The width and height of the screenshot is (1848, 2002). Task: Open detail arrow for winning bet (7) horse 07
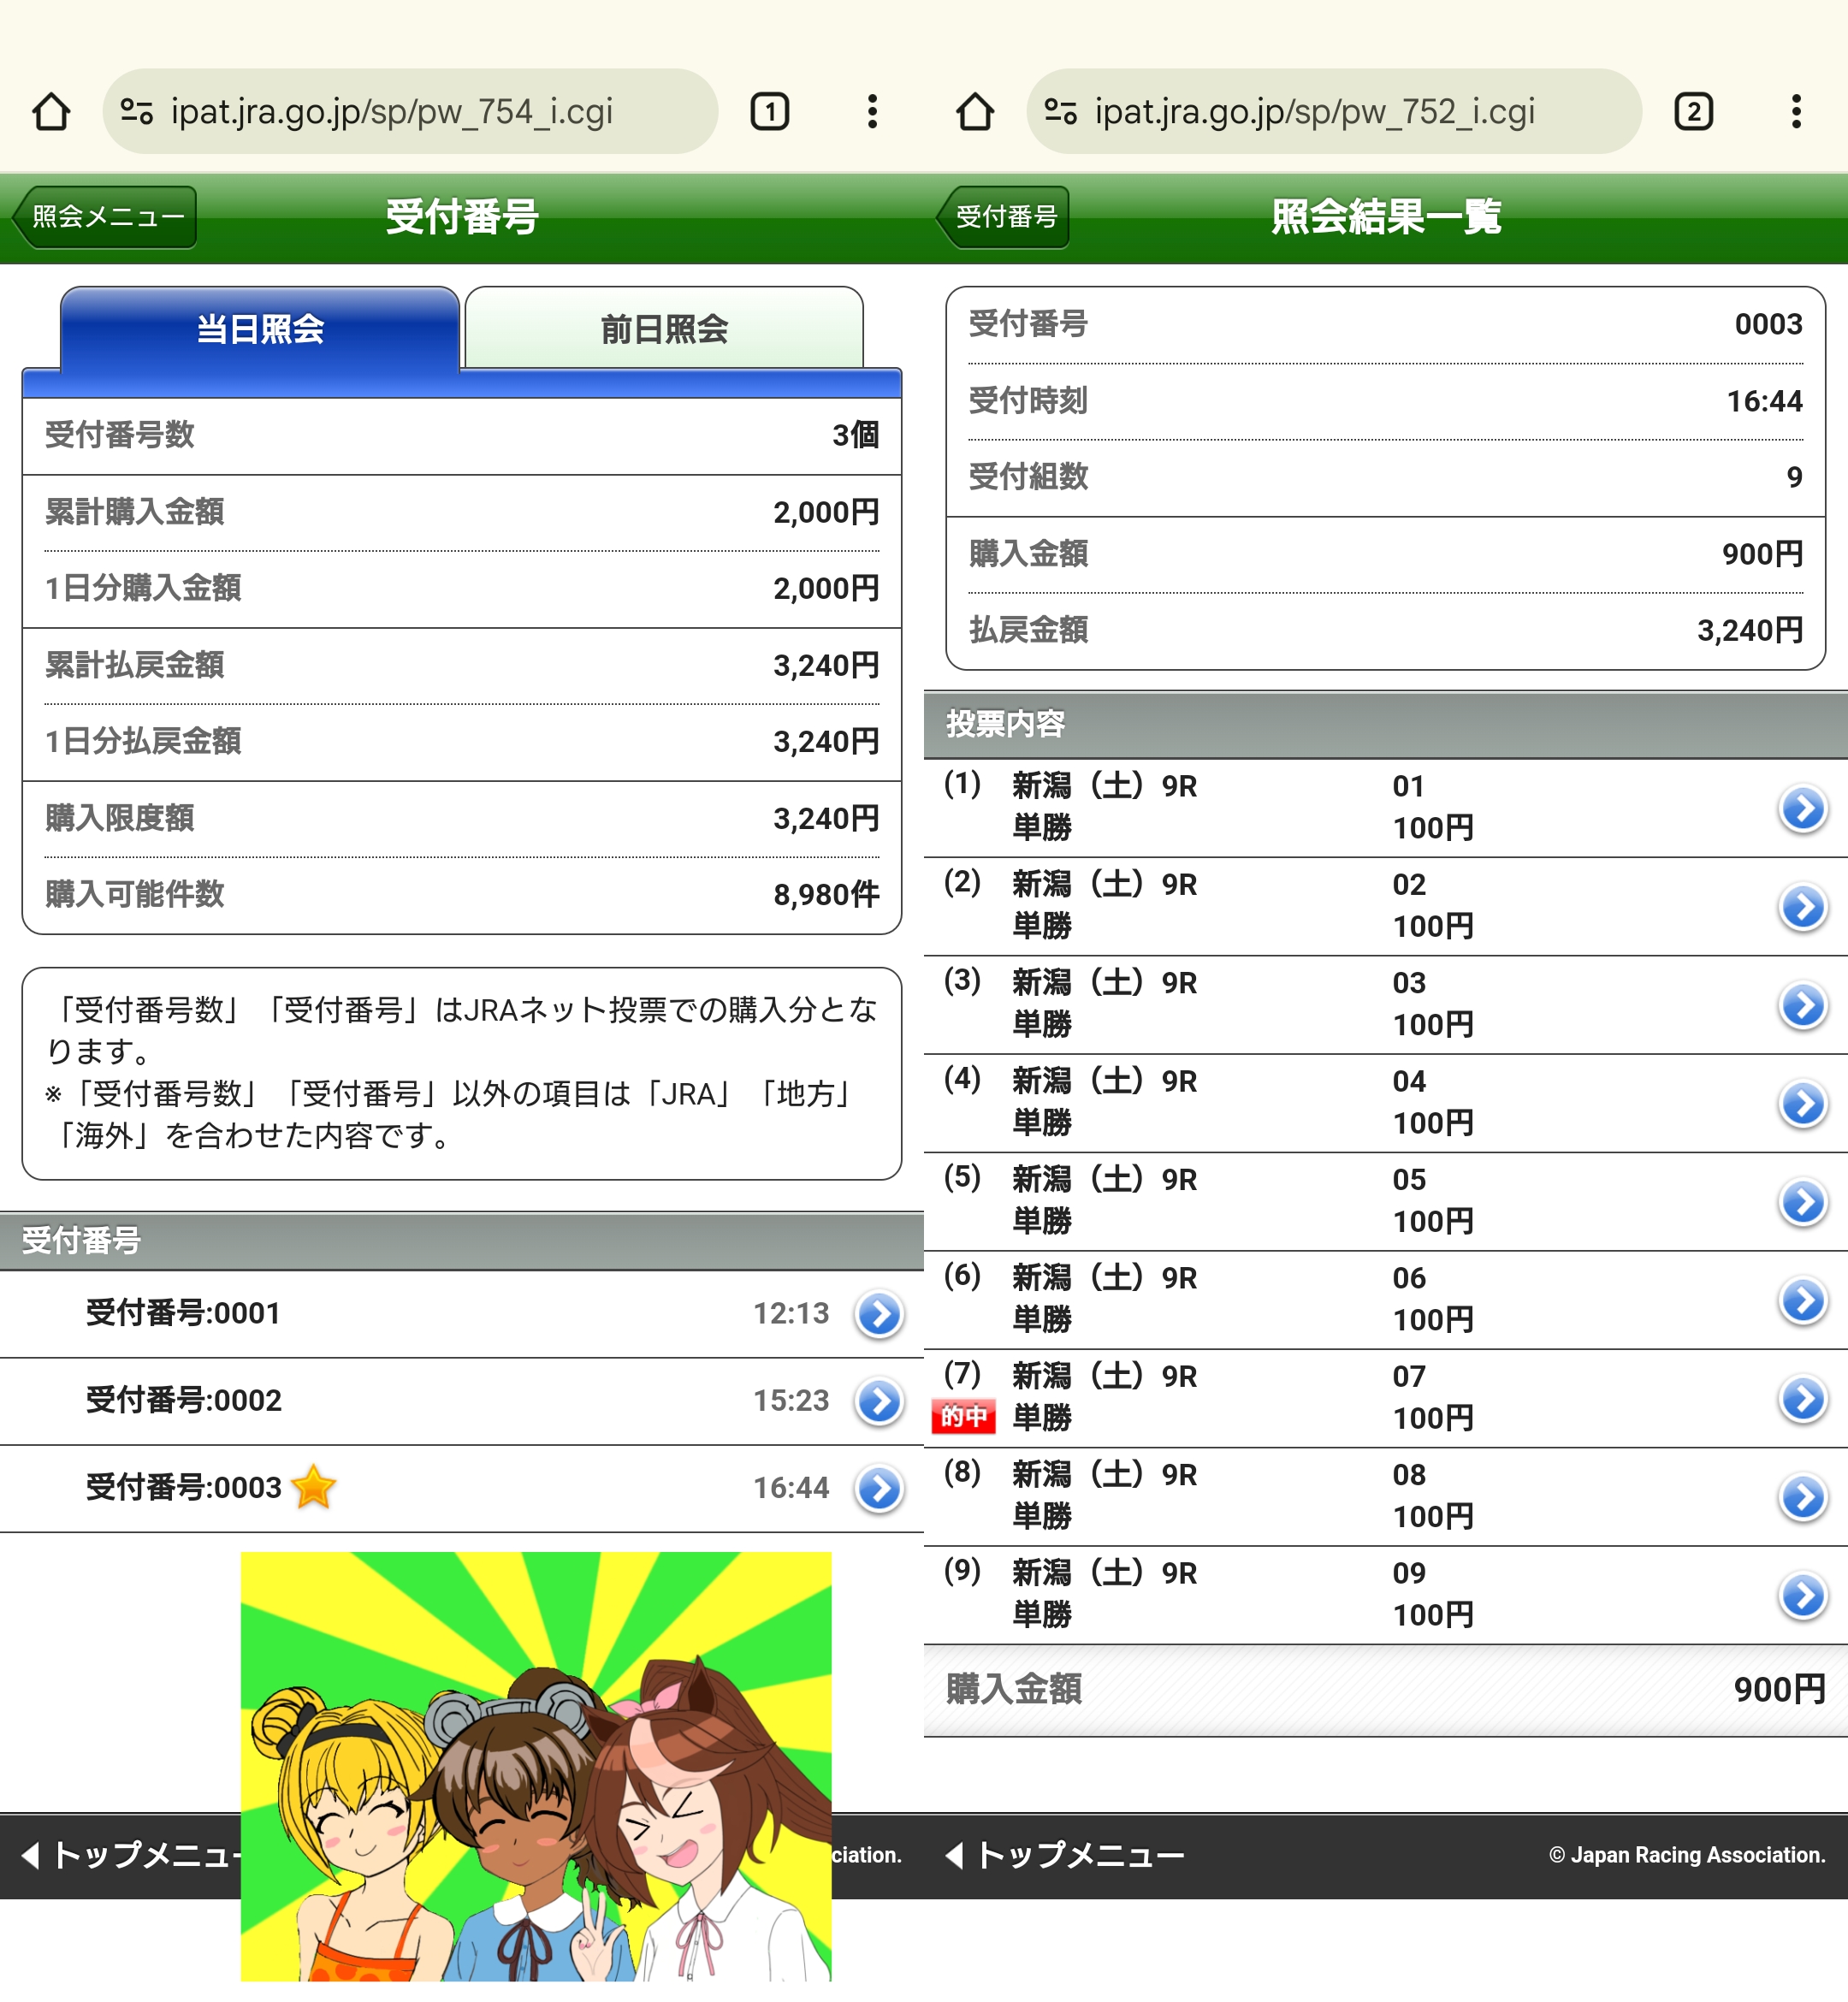coord(1803,1399)
